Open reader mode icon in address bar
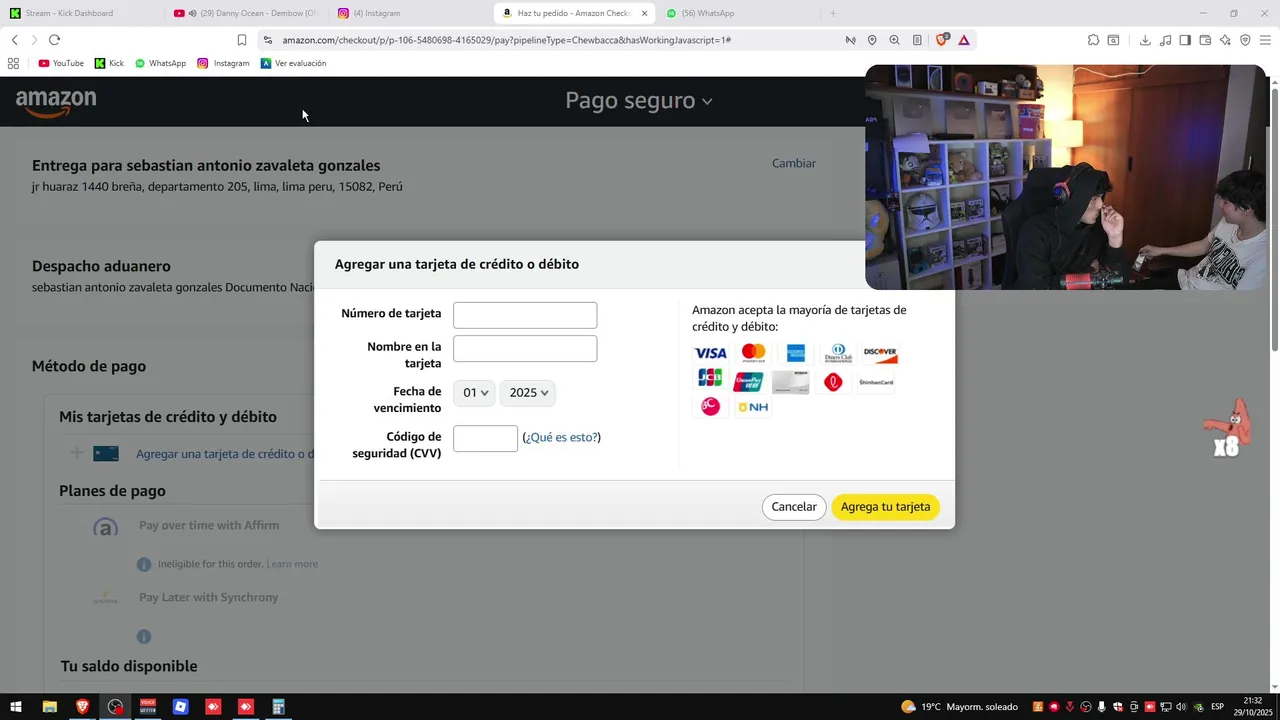Screen dimensions: 1280x720 pyautogui.click(x=917, y=40)
